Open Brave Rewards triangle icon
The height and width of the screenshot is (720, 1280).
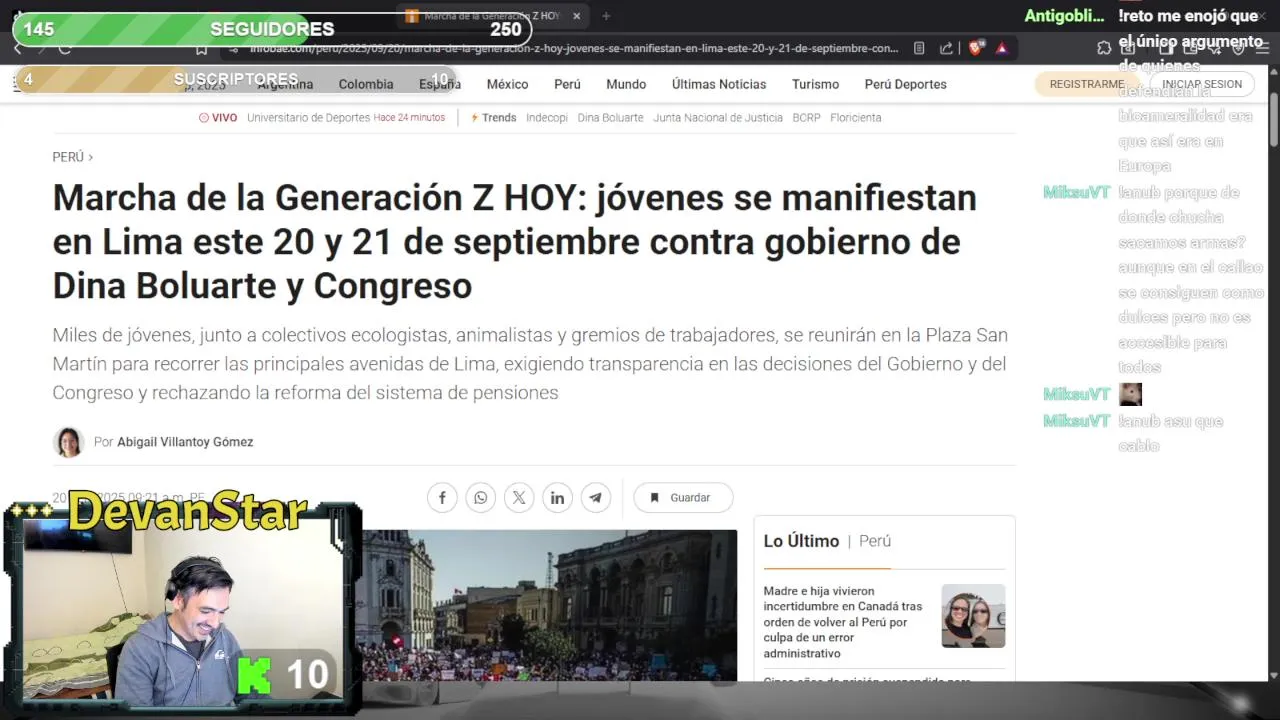[1002, 48]
